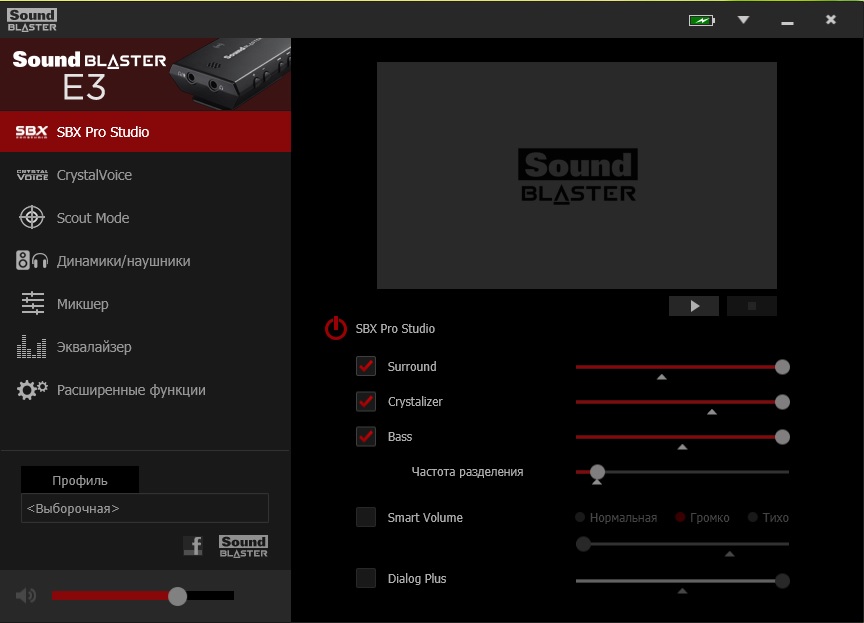This screenshot has width=864, height=623.
Task: Click the Crystalizer default marker triangle
Action: pos(712,412)
